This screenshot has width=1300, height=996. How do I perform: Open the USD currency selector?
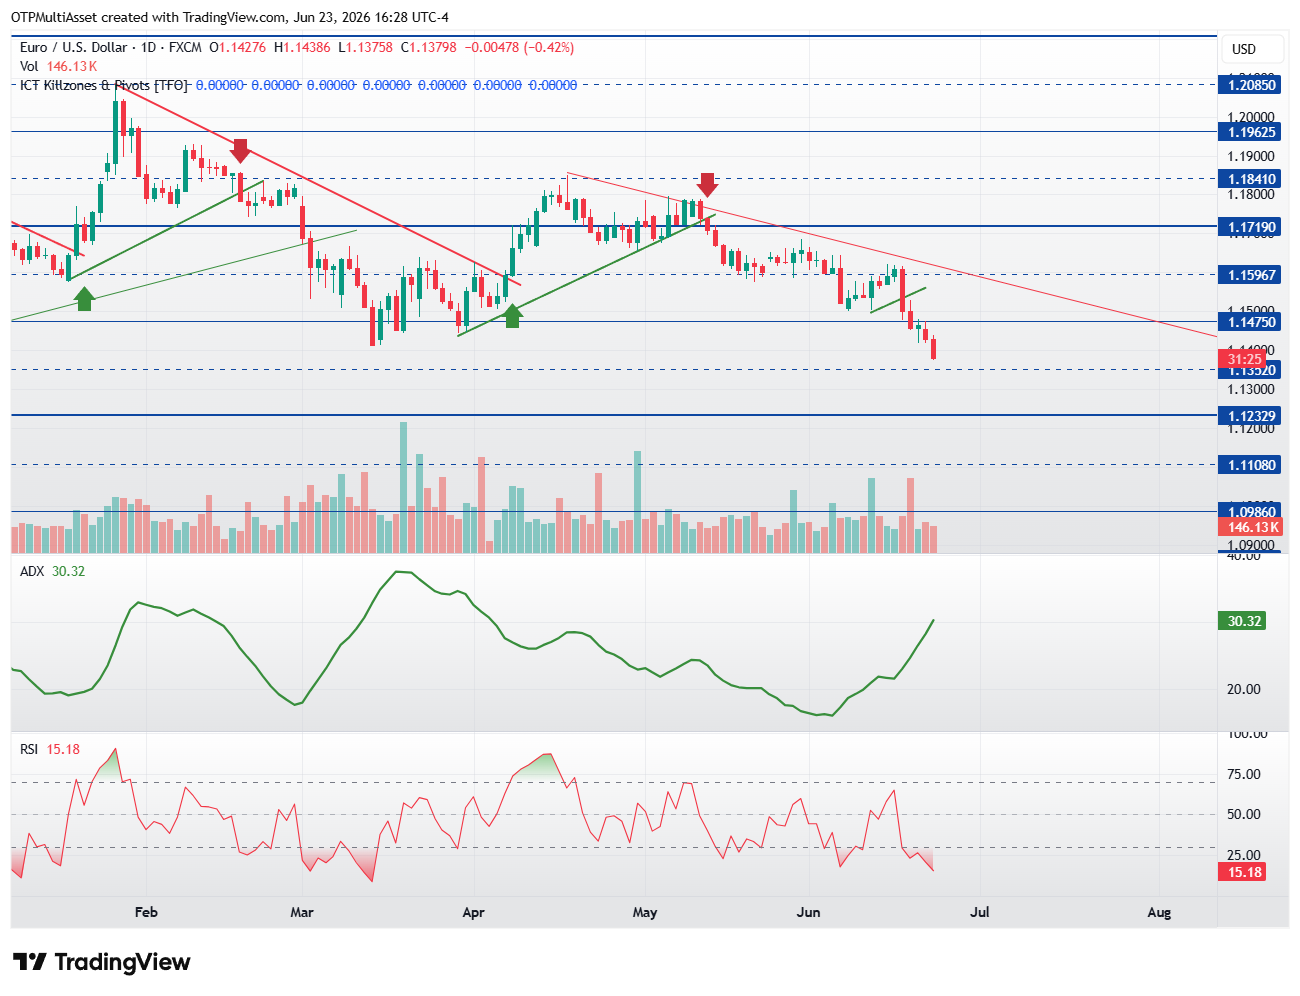(x=1244, y=49)
